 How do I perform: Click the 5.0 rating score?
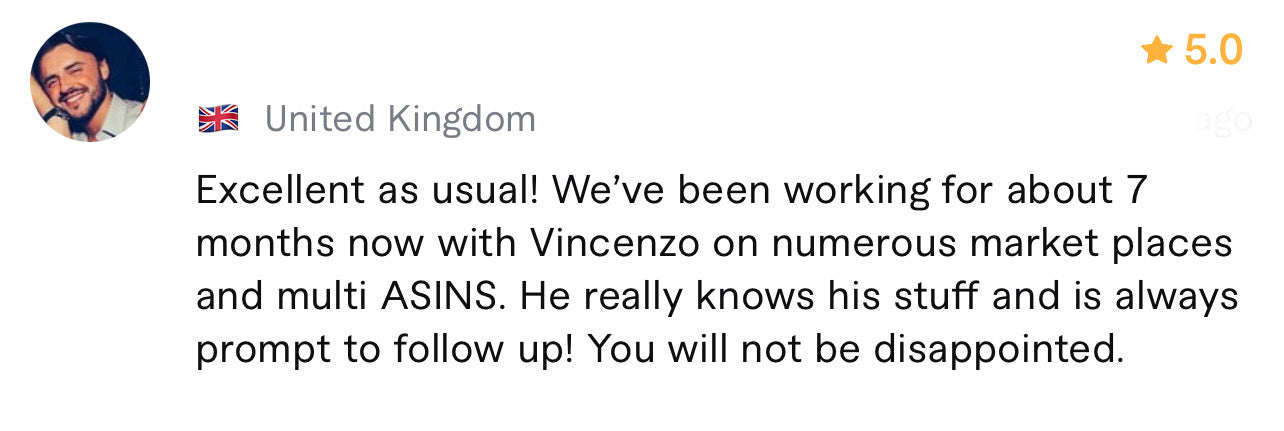[1213, 50]
